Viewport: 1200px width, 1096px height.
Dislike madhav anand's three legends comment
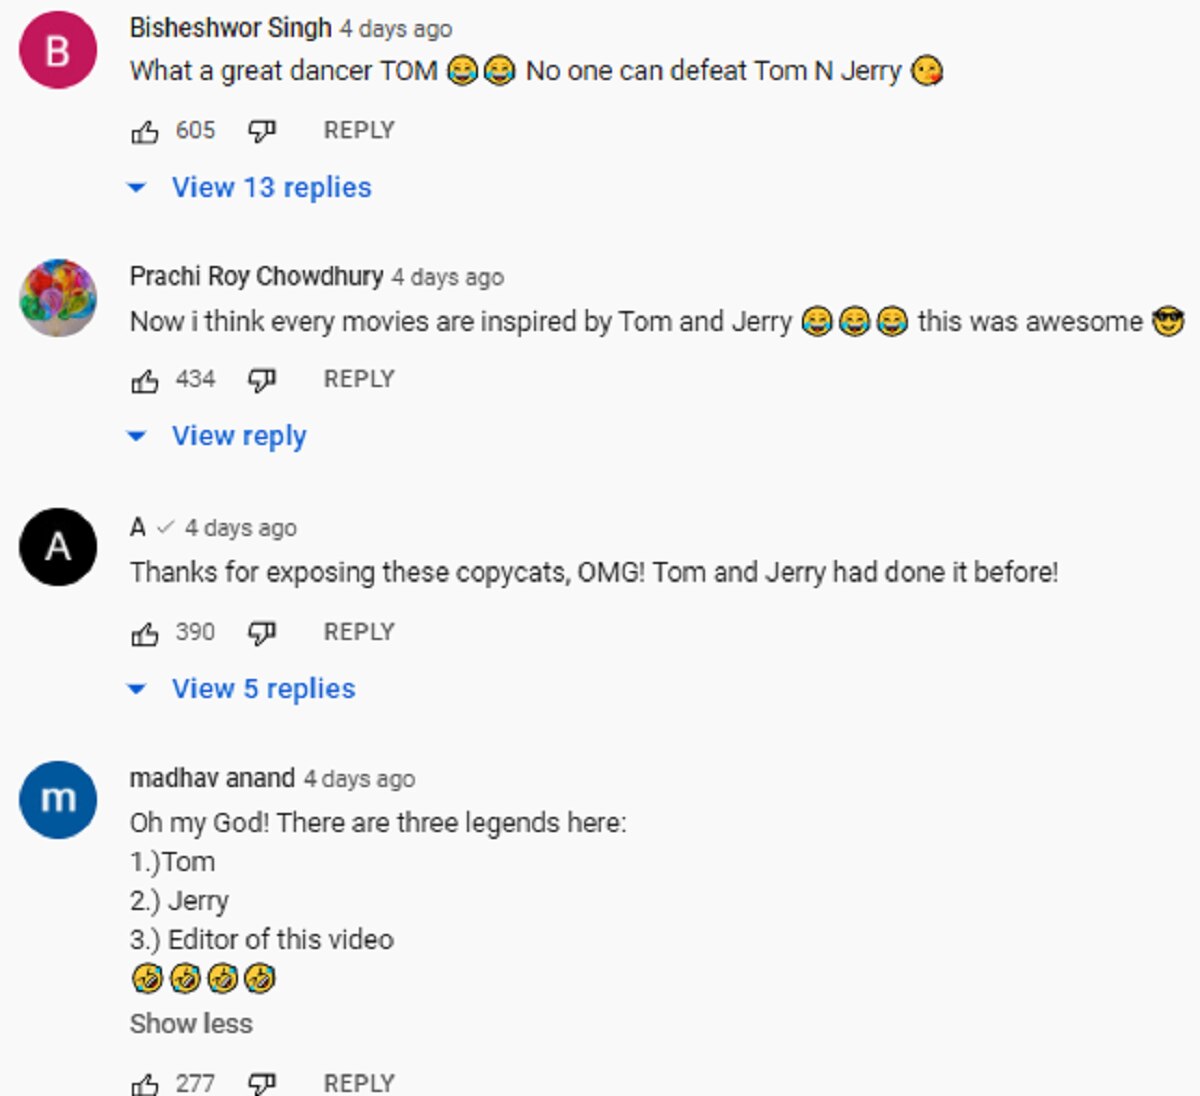262,1083
